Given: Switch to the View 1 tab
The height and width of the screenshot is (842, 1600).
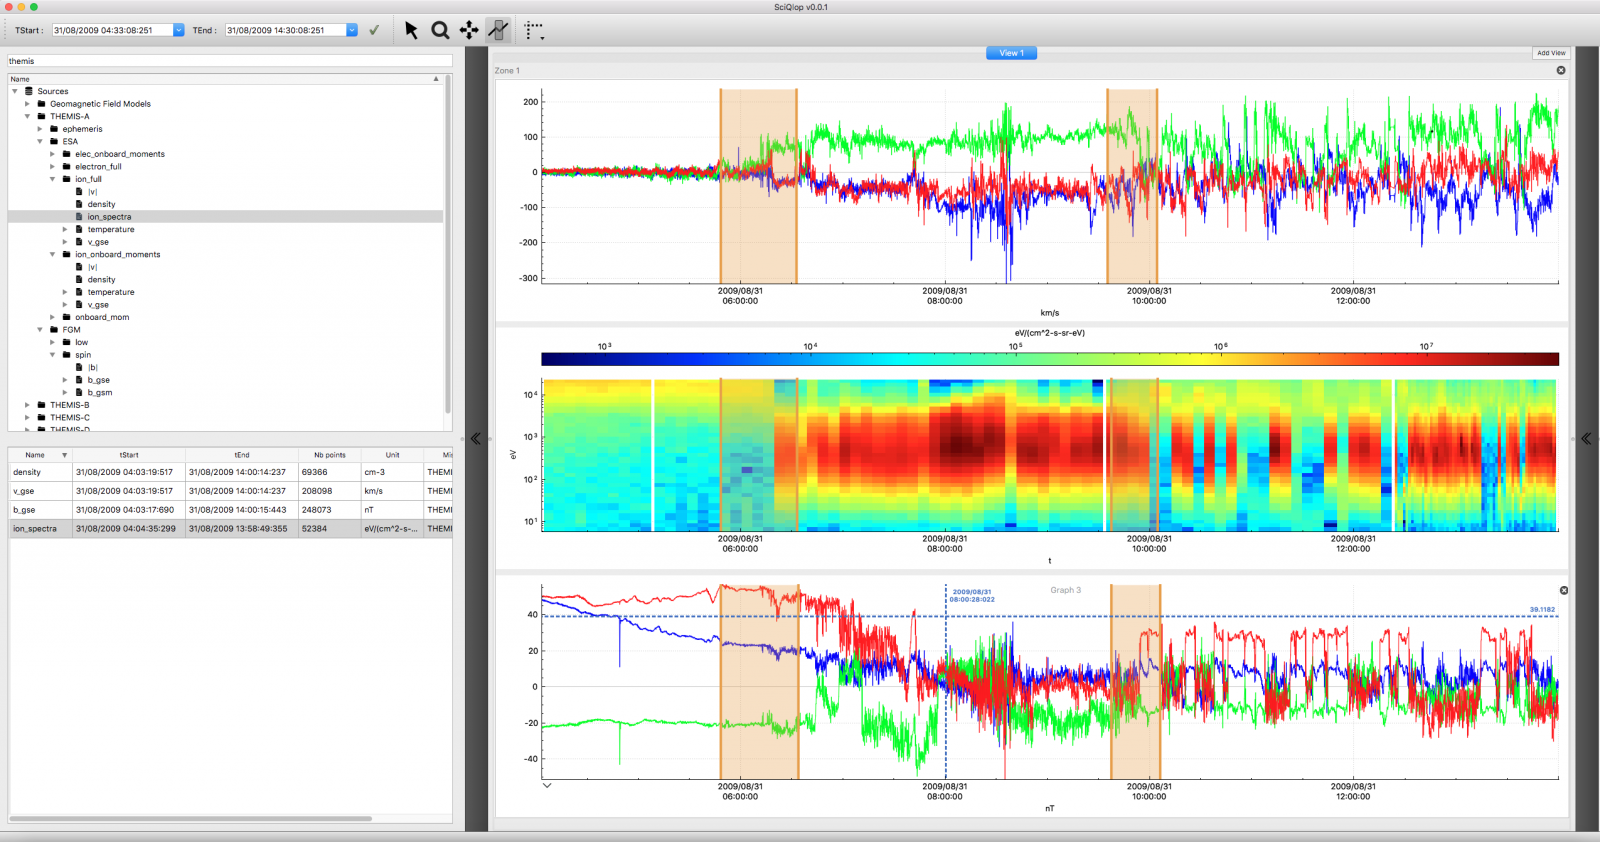Looking at the screenshot, I should [1011, 53].
